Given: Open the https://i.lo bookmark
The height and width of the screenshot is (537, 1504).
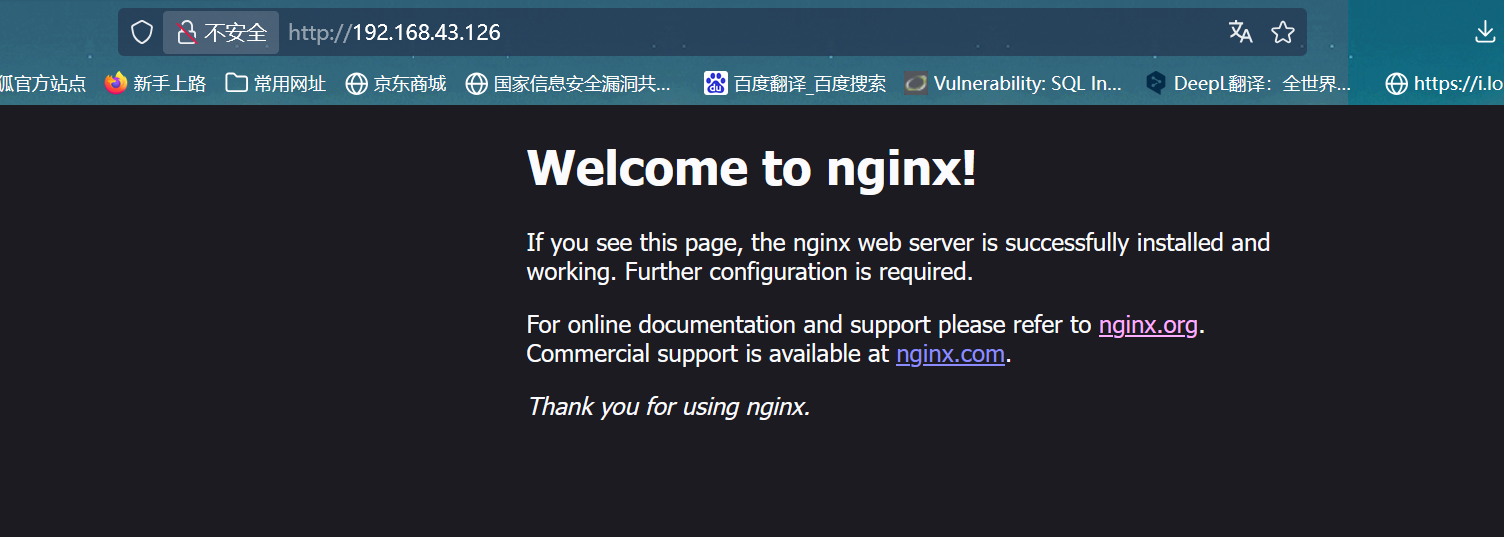Looking at the screenshot, I should click(1444, 84).
